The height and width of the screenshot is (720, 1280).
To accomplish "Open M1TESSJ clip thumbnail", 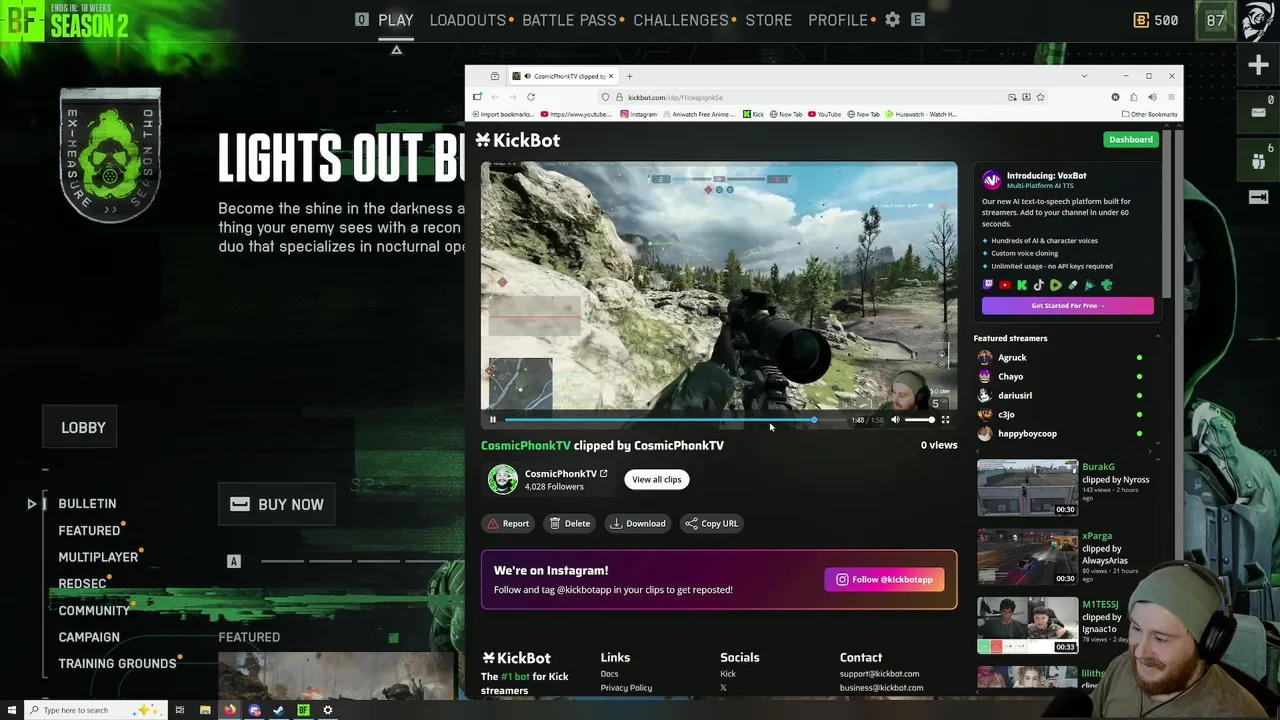I will point(1027,626).
